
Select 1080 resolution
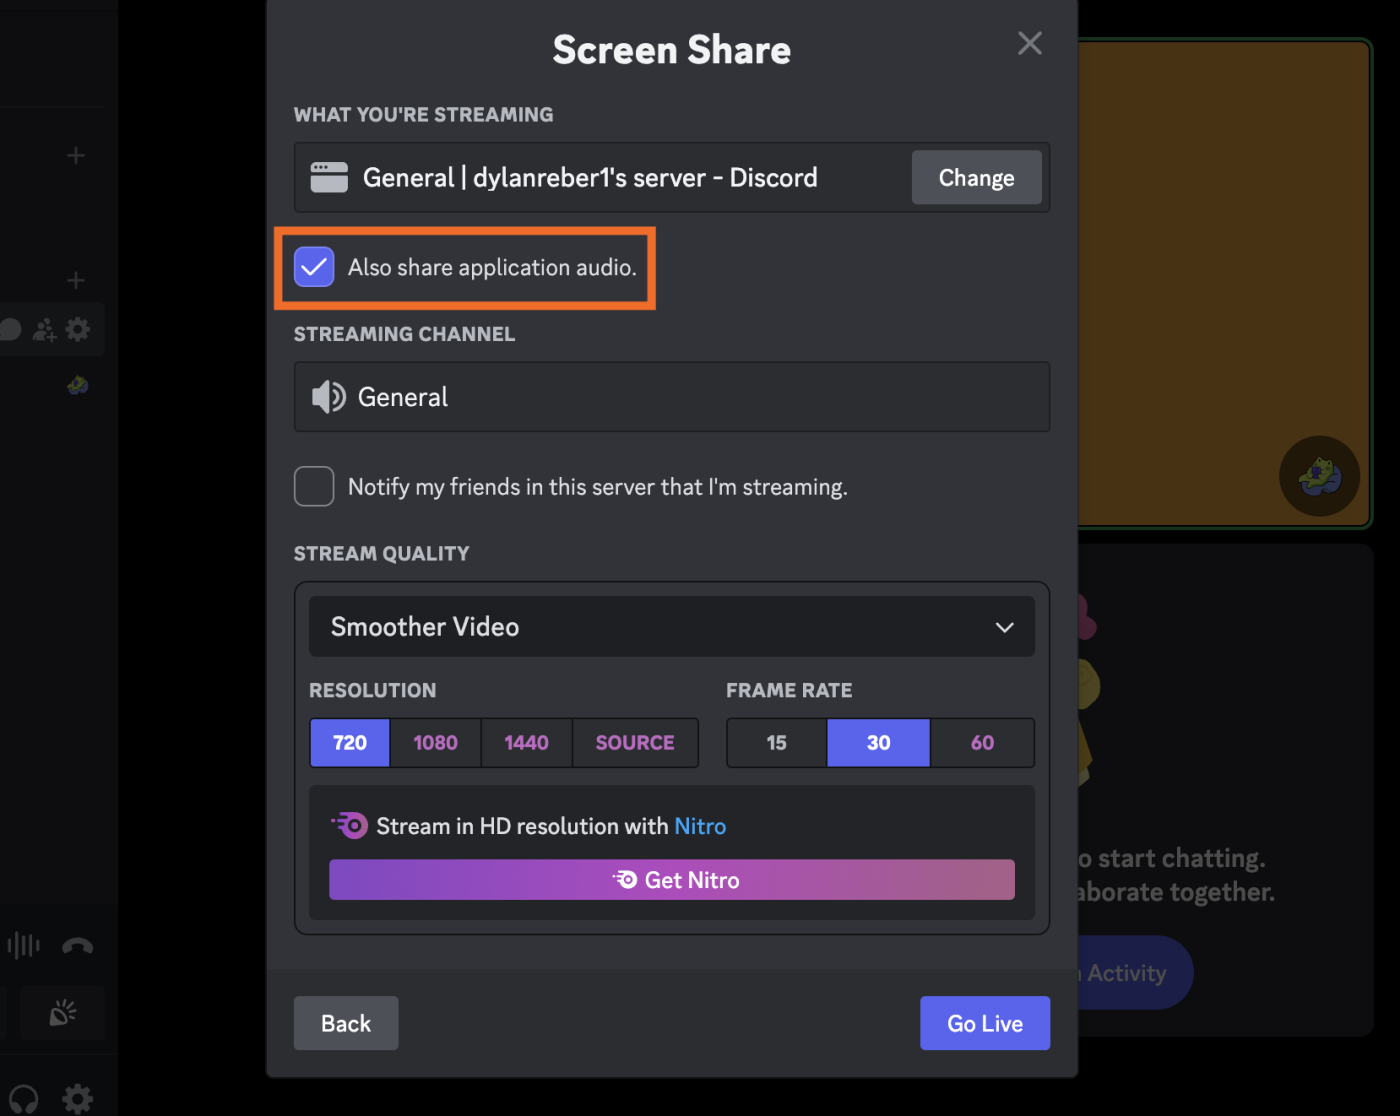click(x=435, y=743)
